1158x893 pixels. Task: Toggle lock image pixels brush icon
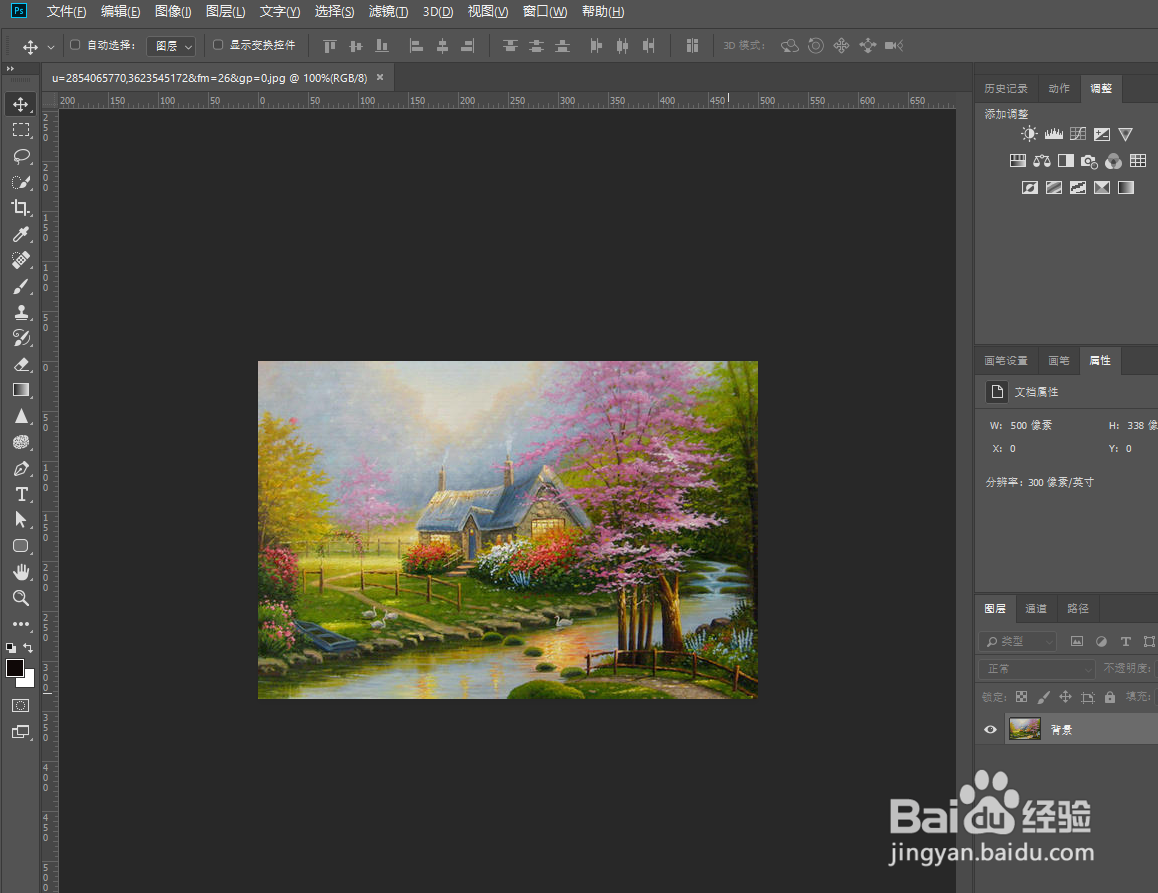[x=1044, y=697]
